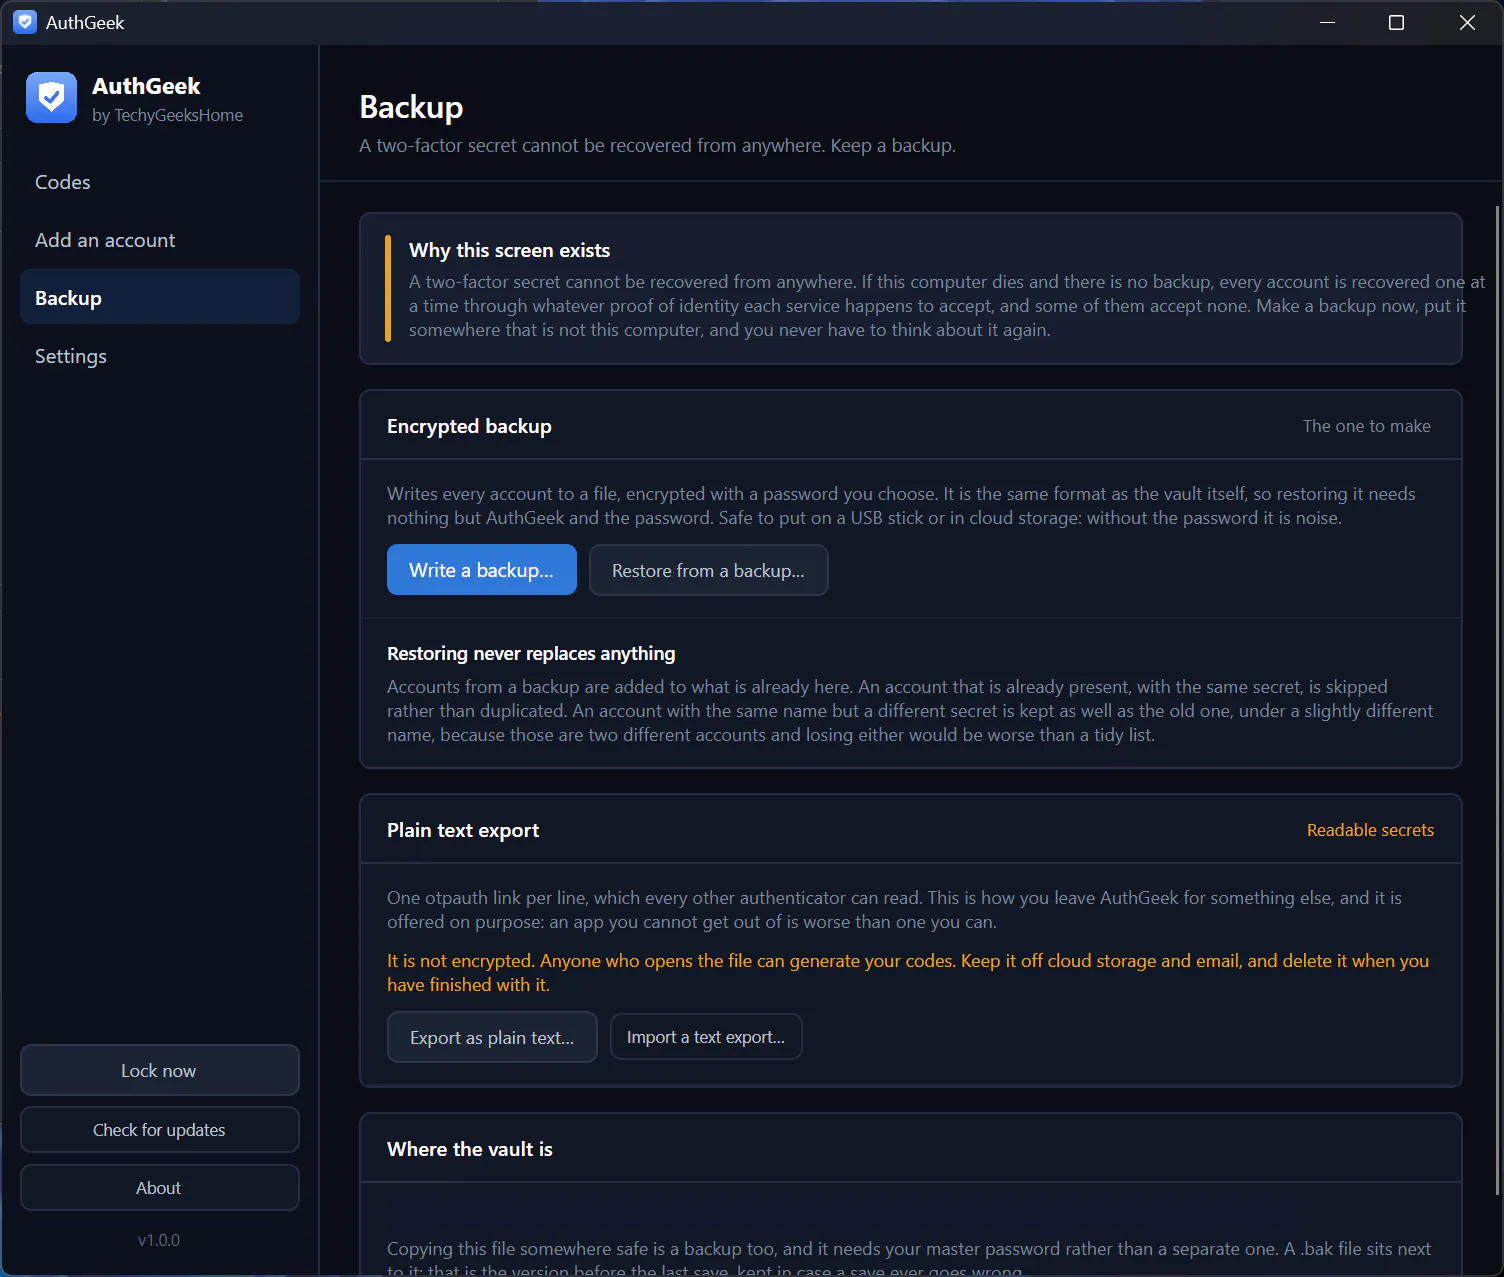This screenshot has height=1277, width=1504.
Task: Click the Where the vault is heading
Action: (x=470, y=1149)
